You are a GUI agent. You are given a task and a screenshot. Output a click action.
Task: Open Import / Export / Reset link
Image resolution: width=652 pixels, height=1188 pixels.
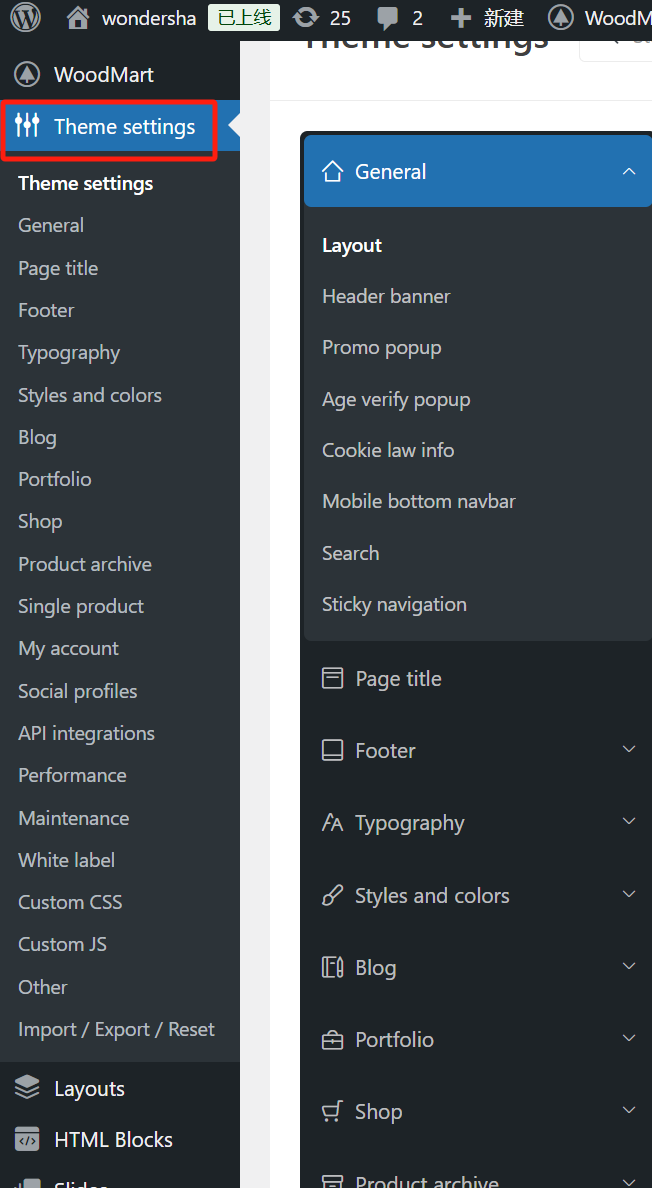[x=116, y=1029]
